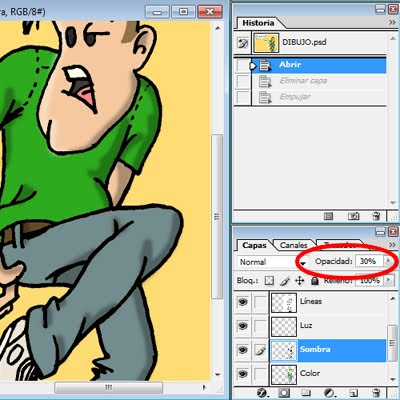The image size is (400, 400).
Task: Delete layer with Capas trash icon
Action: pyautogui.click(x=376, y=392)
